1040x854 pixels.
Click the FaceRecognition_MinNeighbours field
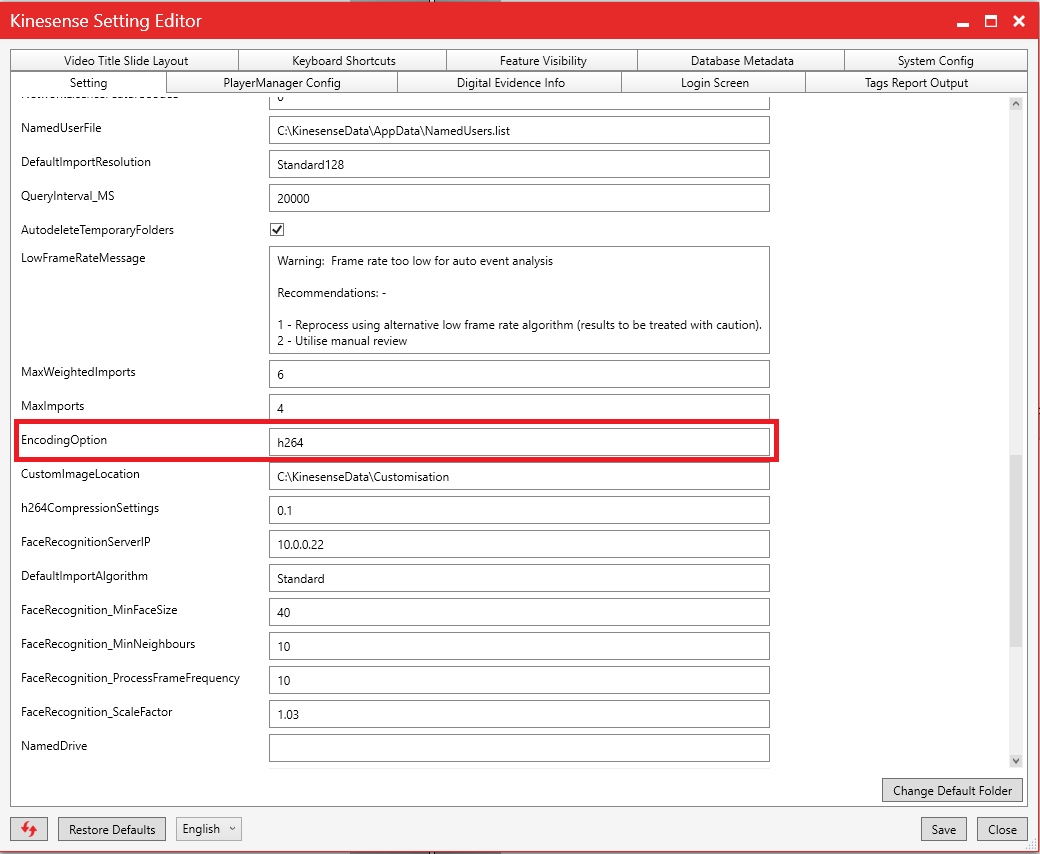click(519, 646)
